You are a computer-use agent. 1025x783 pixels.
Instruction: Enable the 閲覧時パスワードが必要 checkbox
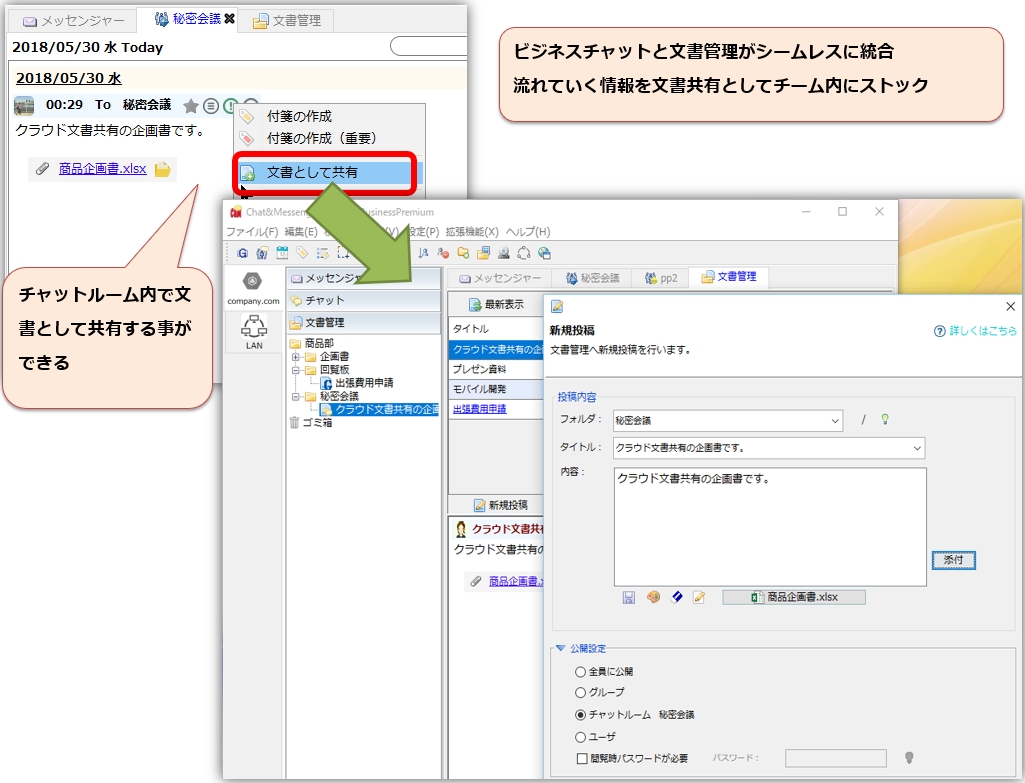(x=582, y=758)
